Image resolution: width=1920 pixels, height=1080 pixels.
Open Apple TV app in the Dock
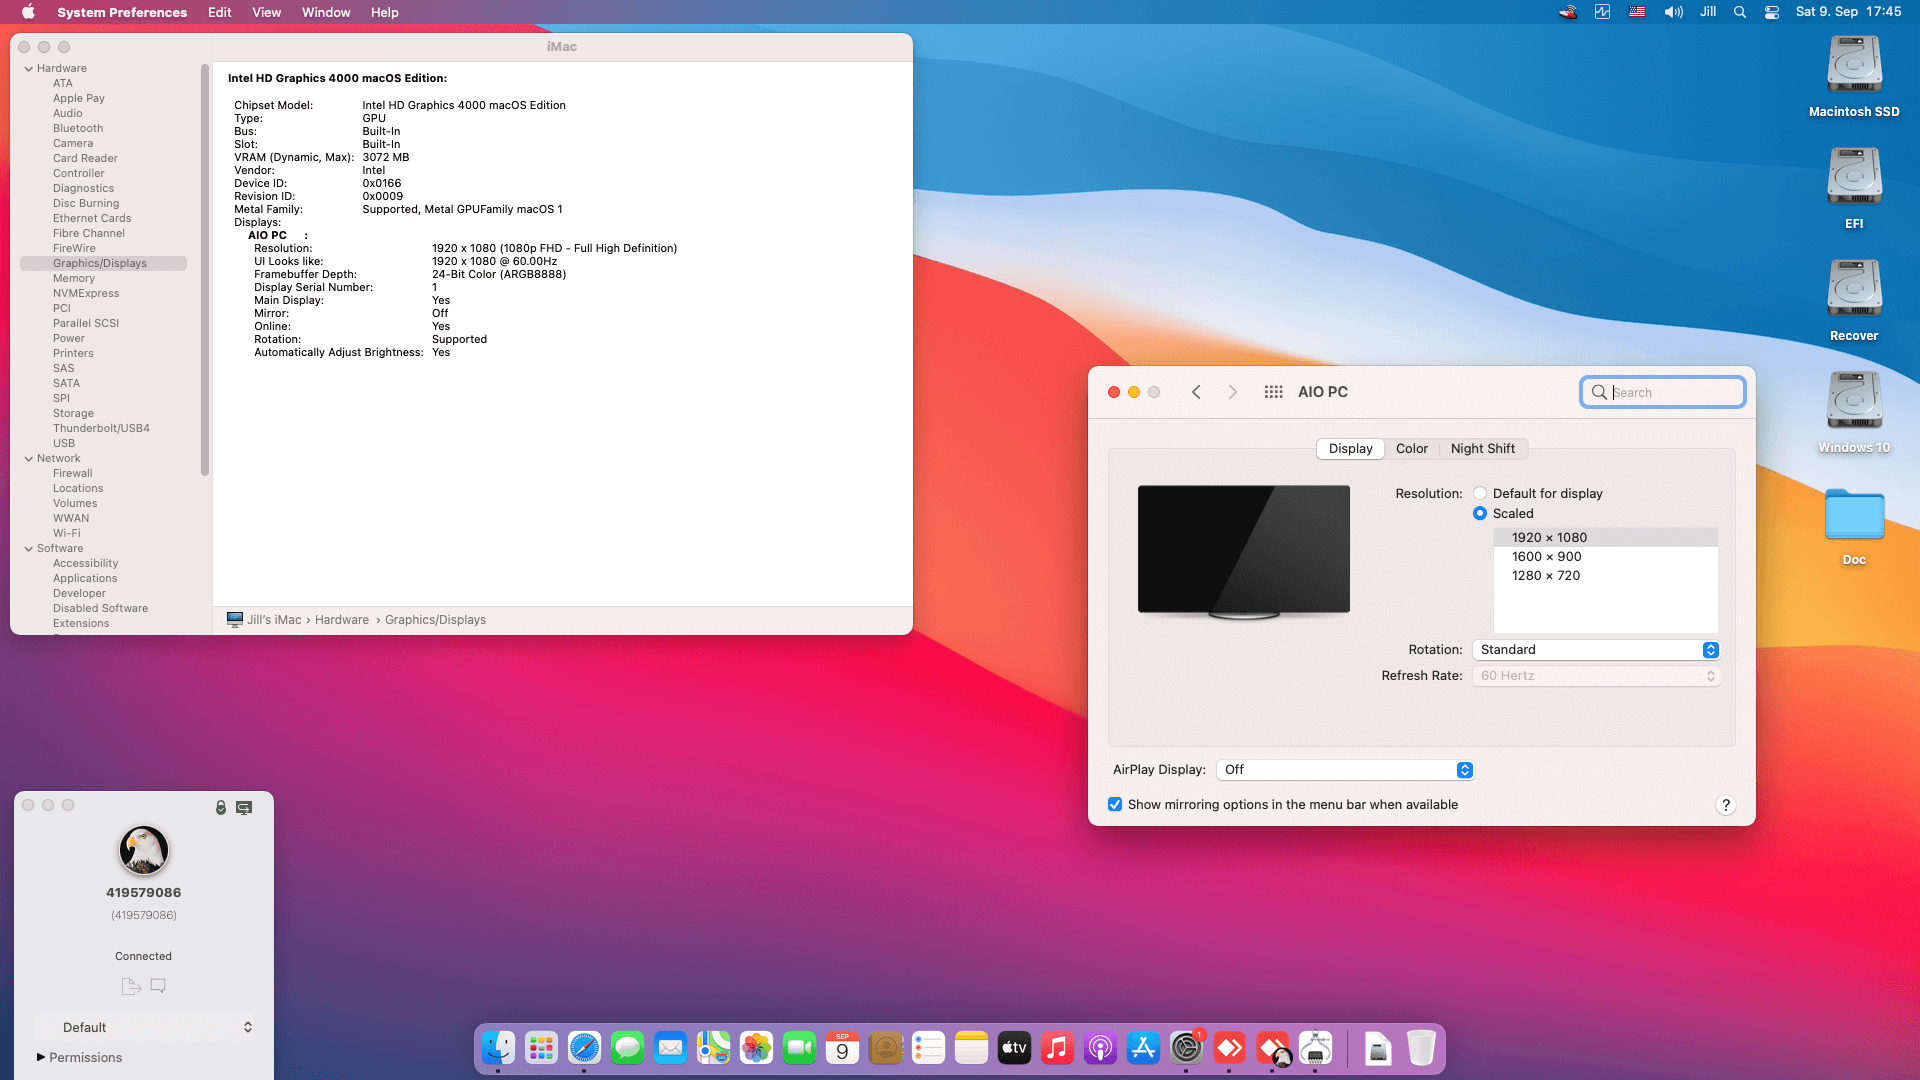[x=1014, y=1048]
